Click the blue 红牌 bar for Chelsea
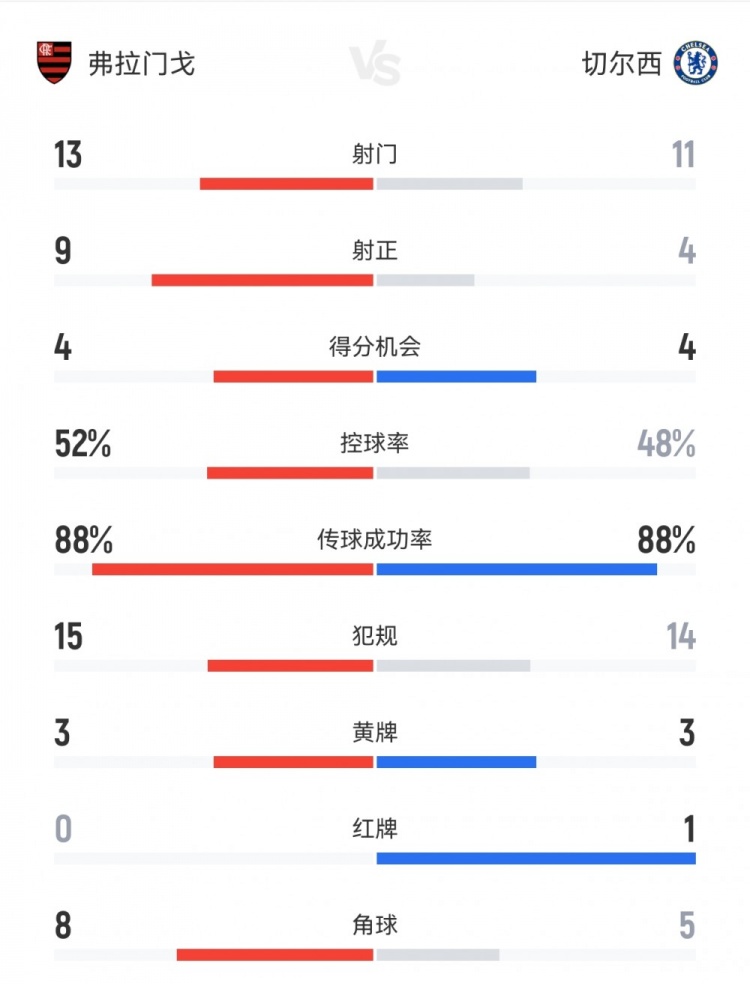 pos(535,858)
